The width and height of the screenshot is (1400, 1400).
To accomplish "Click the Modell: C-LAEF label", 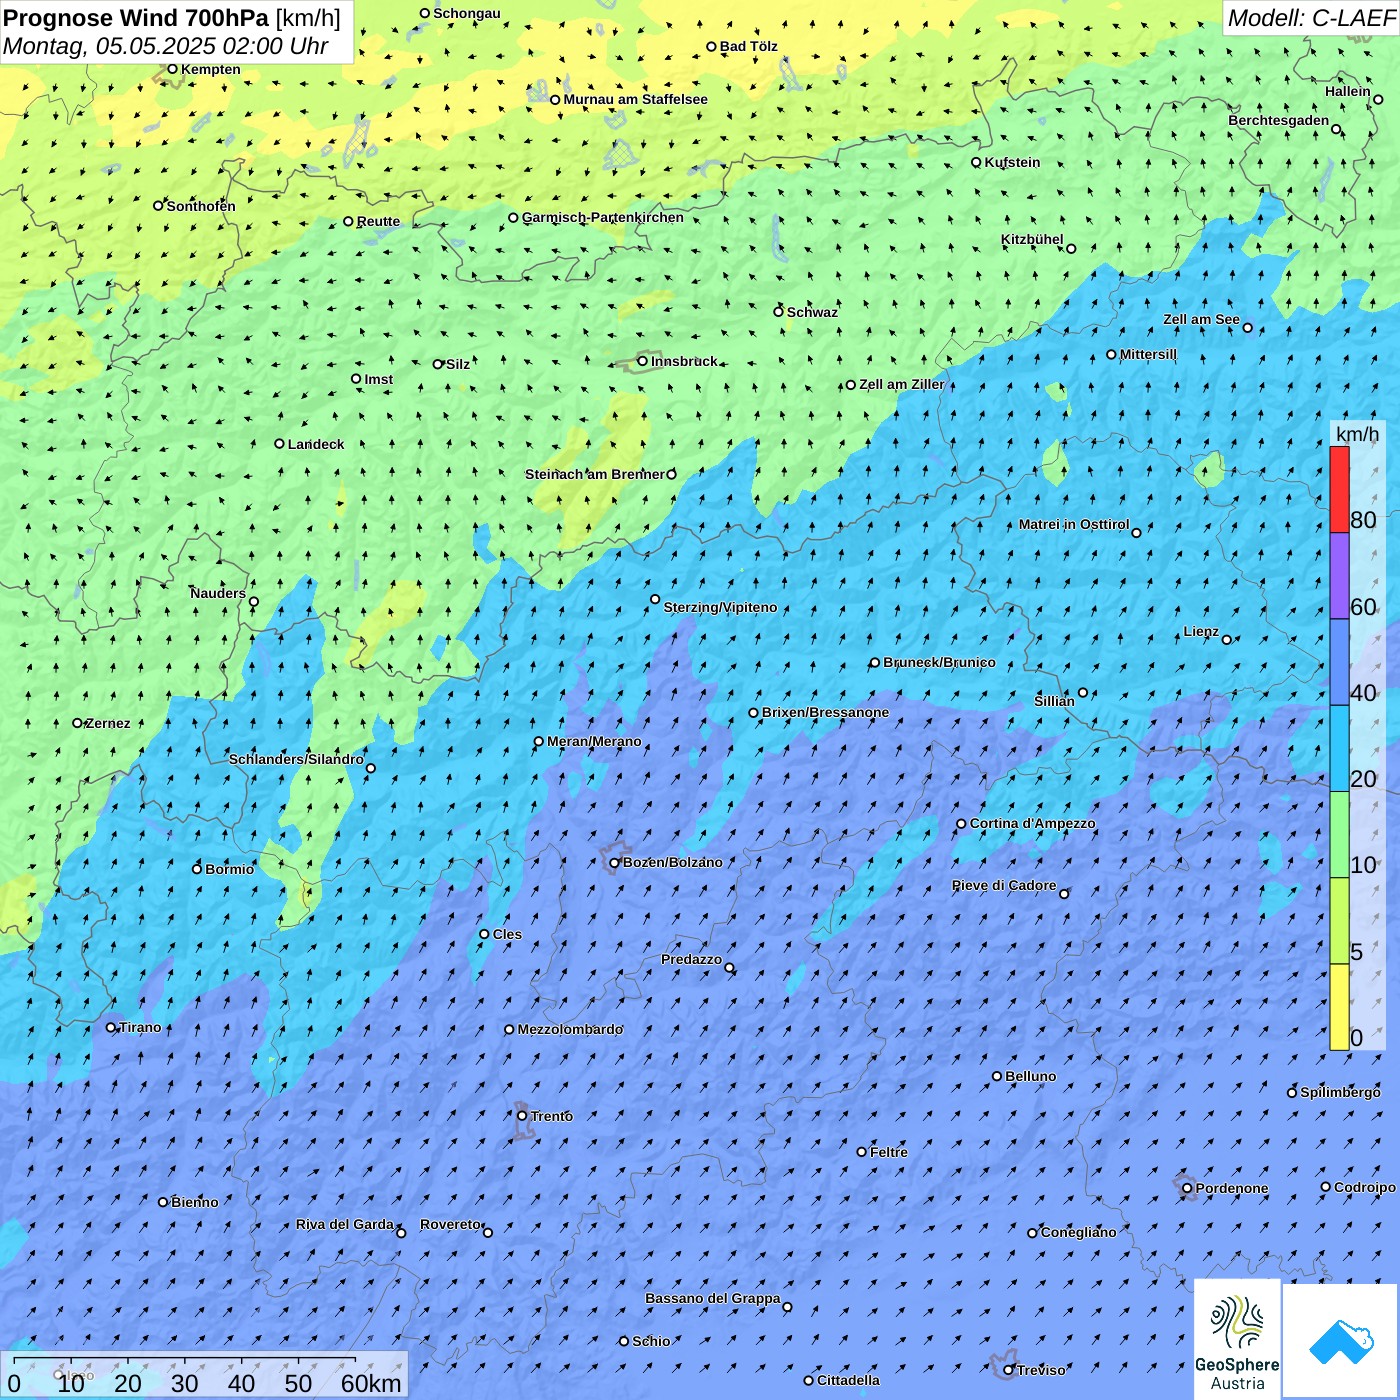I will (1311, 18).
